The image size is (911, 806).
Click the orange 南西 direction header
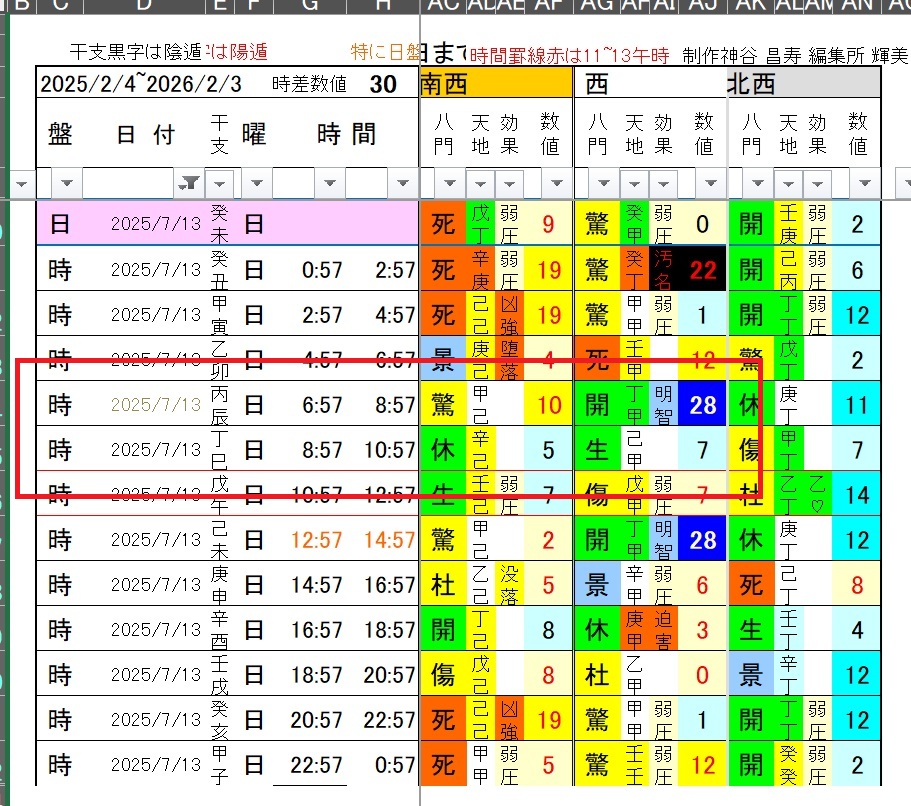tap(496, 84)
